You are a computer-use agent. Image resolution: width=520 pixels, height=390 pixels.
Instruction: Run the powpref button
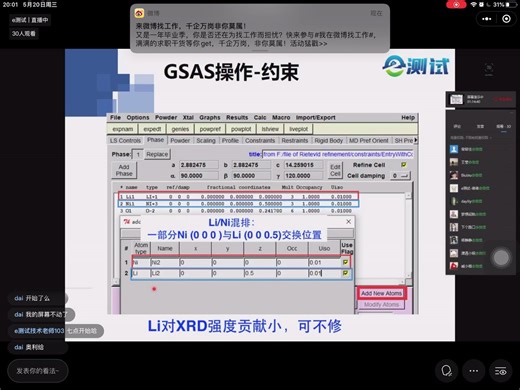(210, 129)
